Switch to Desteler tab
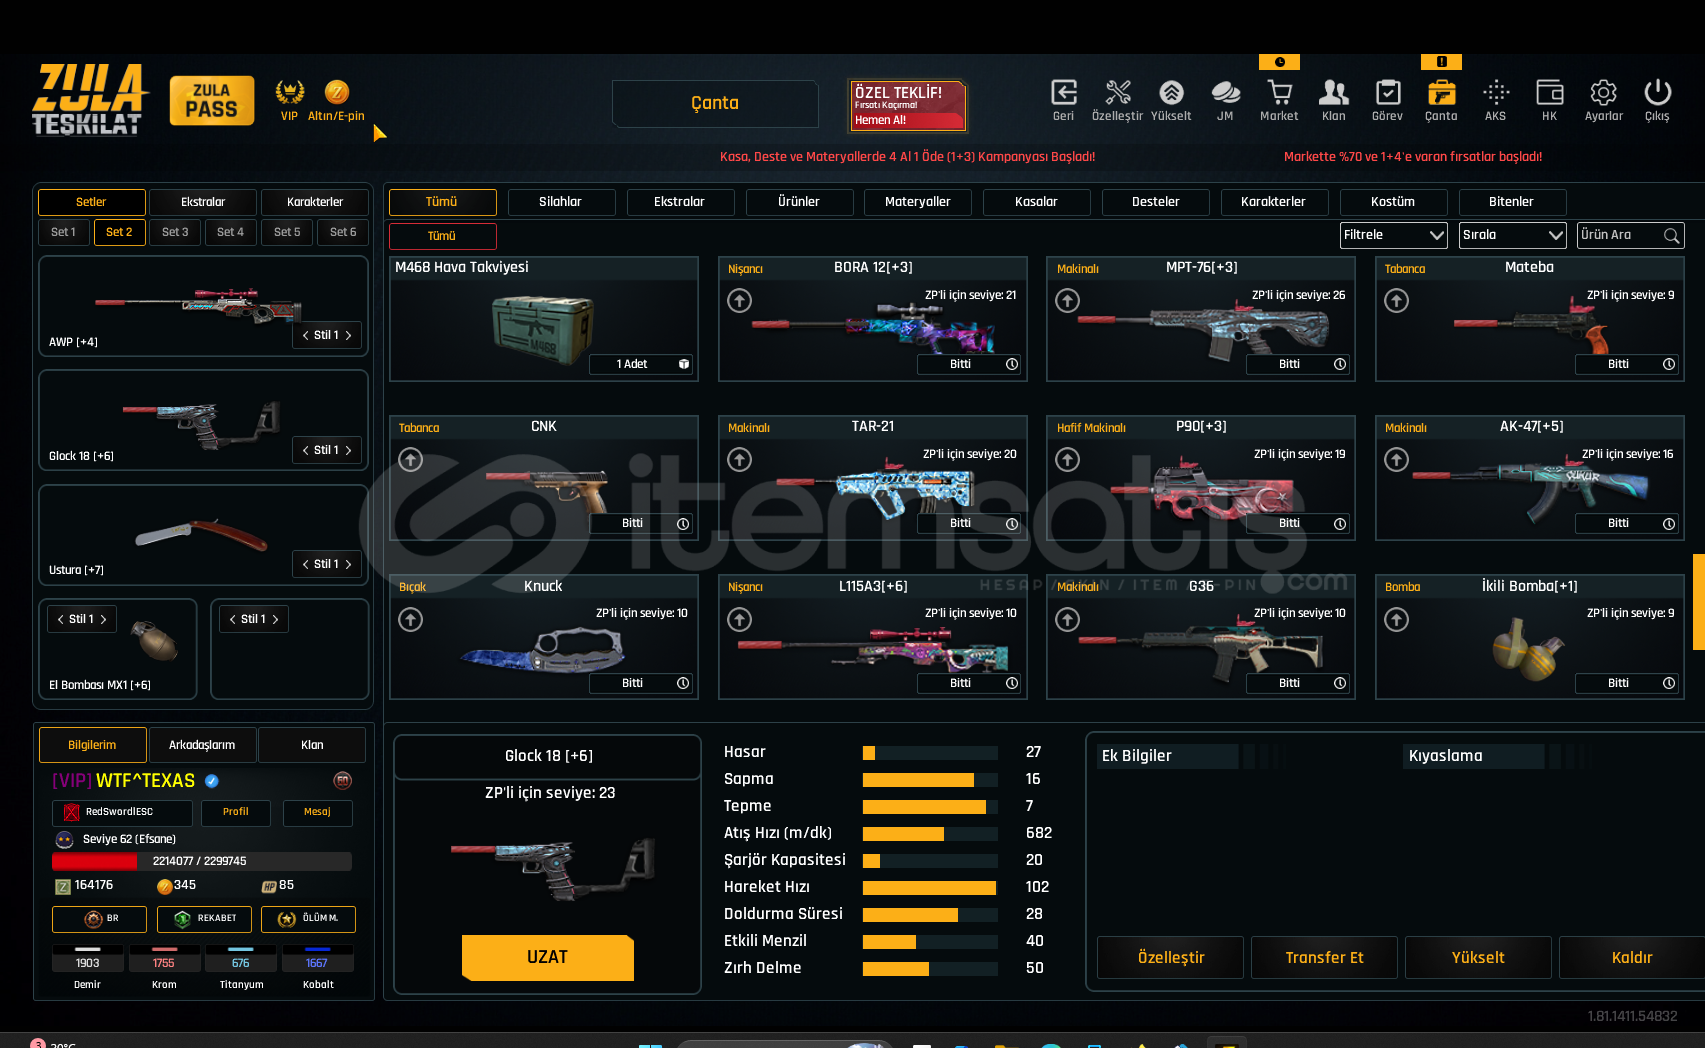 1156,202
